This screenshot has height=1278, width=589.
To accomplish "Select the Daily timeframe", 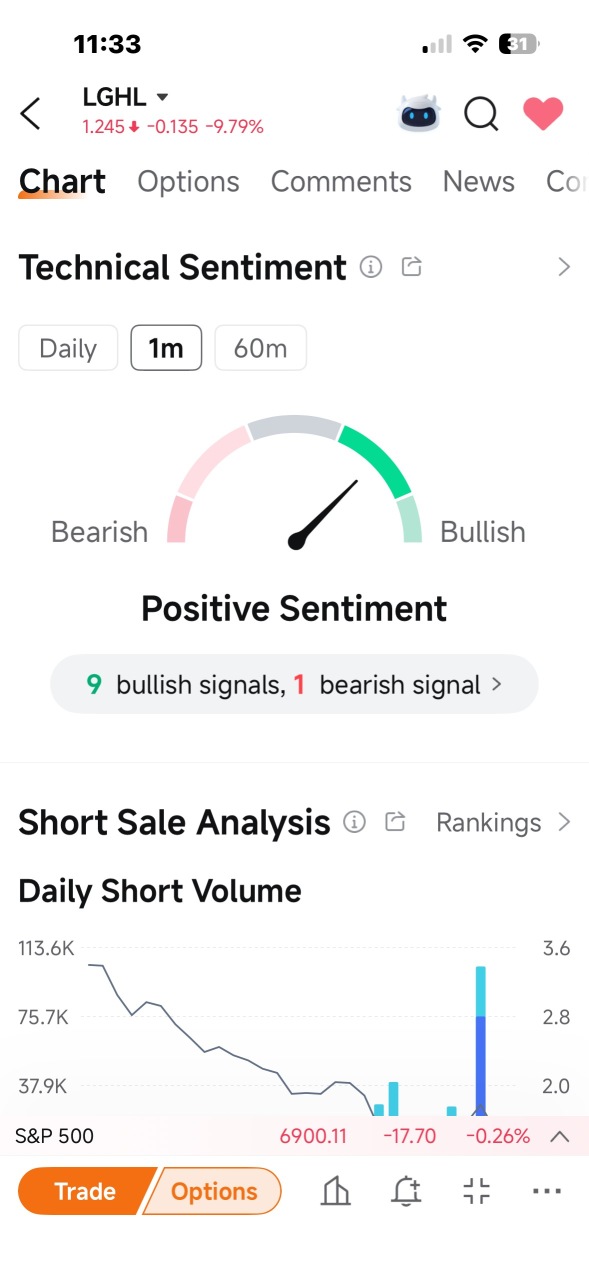I will 68,348.
